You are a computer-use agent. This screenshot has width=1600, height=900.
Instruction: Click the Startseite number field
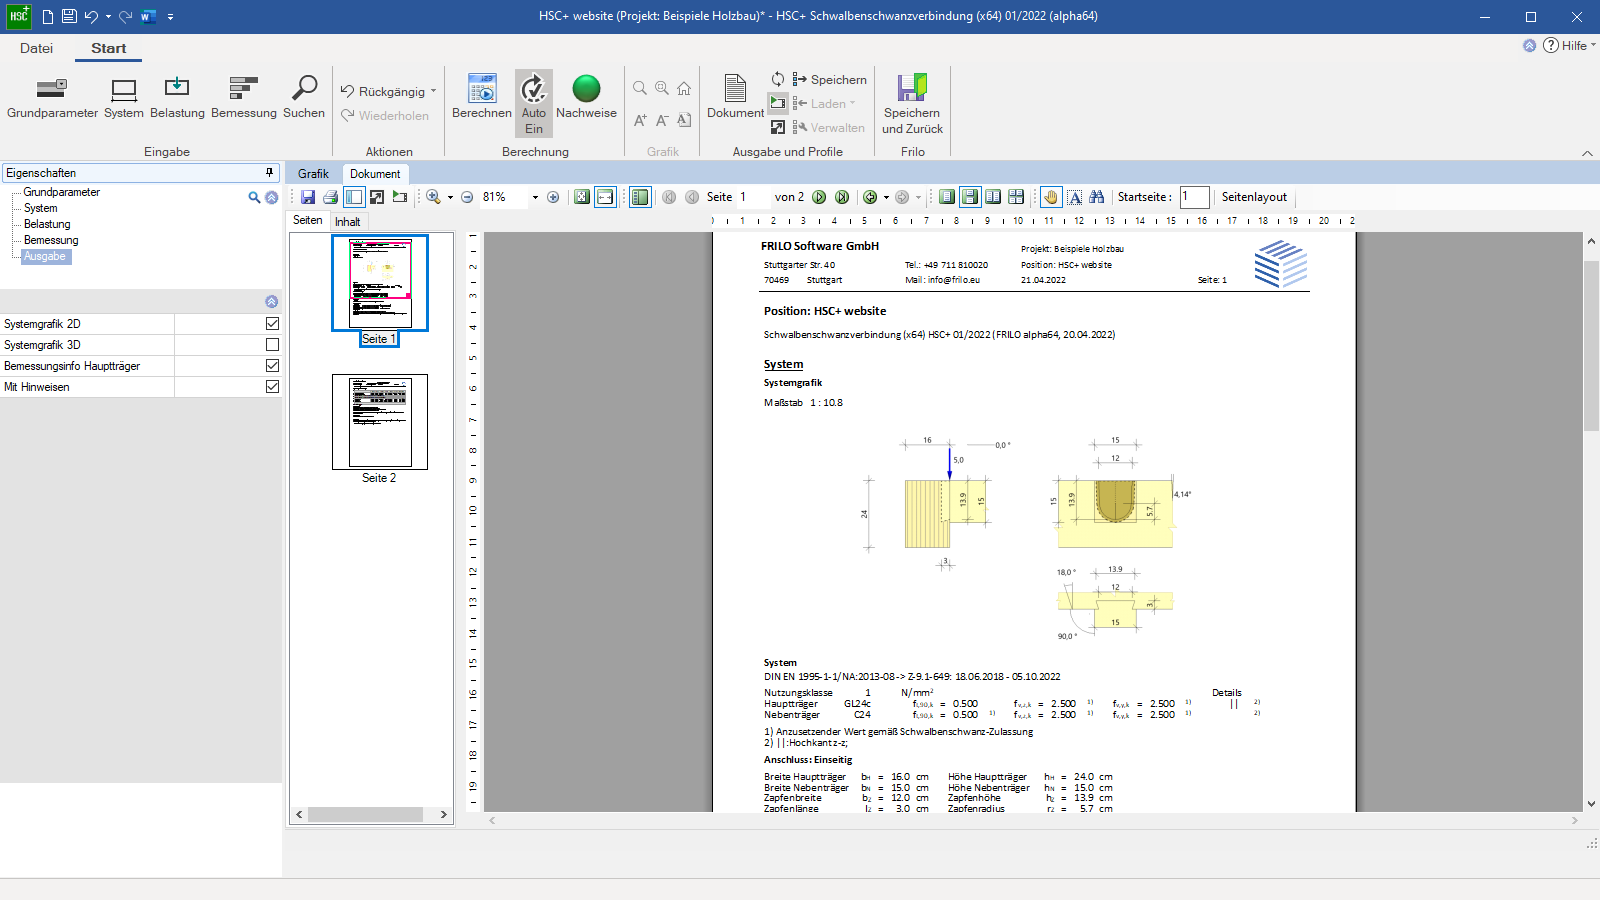point(1194,197)
